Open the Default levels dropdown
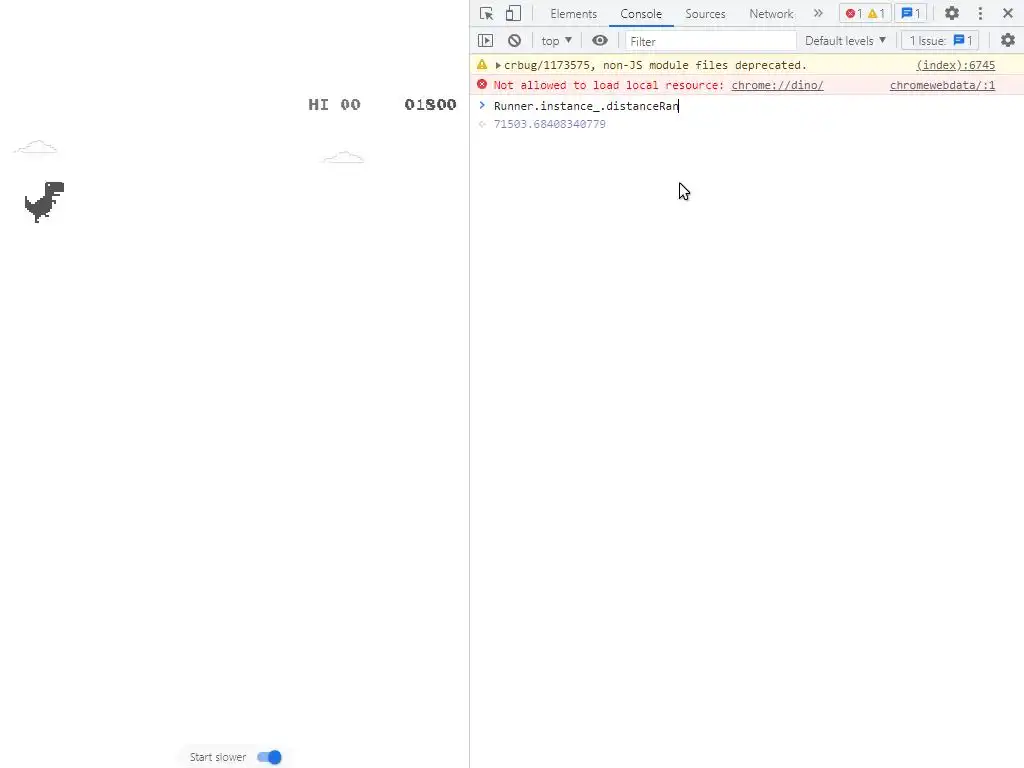Image resolution: width=1024 pixels, height=768 pixels. tap(845, 40)
